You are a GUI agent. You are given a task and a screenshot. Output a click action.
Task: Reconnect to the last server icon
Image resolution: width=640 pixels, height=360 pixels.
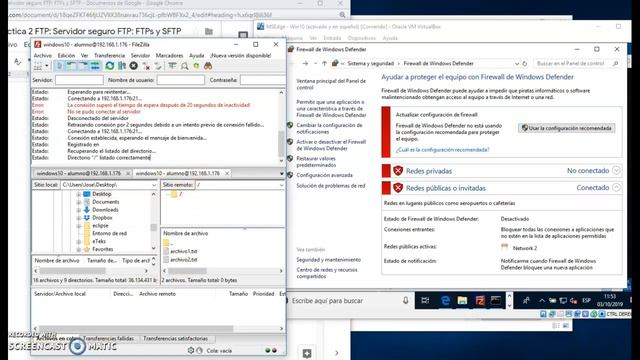click(158, 66)
